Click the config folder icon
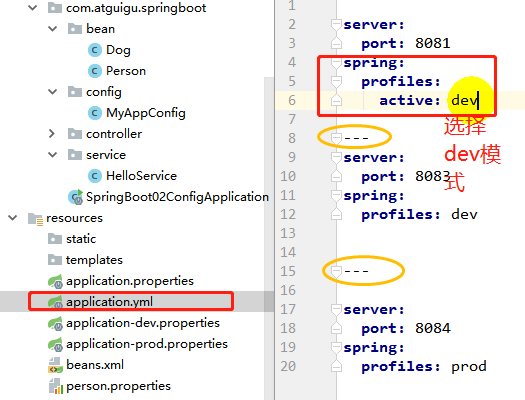 click(x=75, y=92)
